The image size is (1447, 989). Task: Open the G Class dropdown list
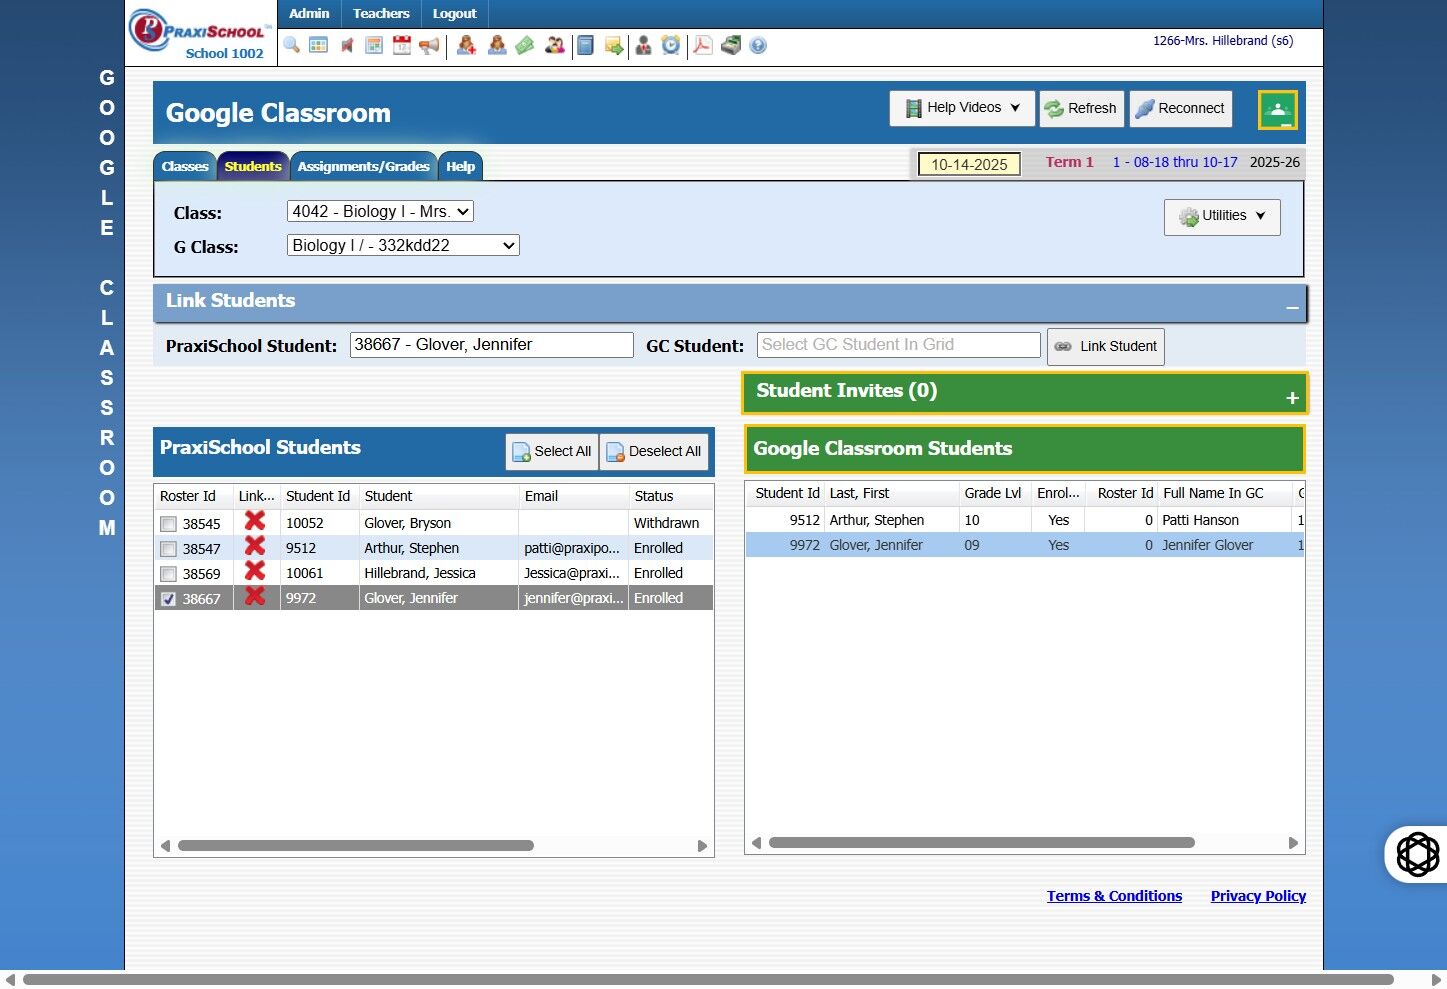pyautogui.click(x=403, y=246)
